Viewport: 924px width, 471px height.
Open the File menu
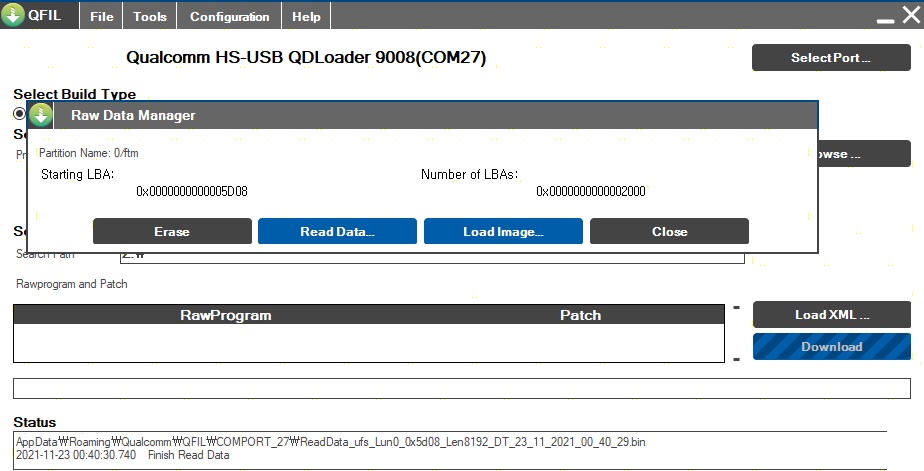tap(101, 17)
